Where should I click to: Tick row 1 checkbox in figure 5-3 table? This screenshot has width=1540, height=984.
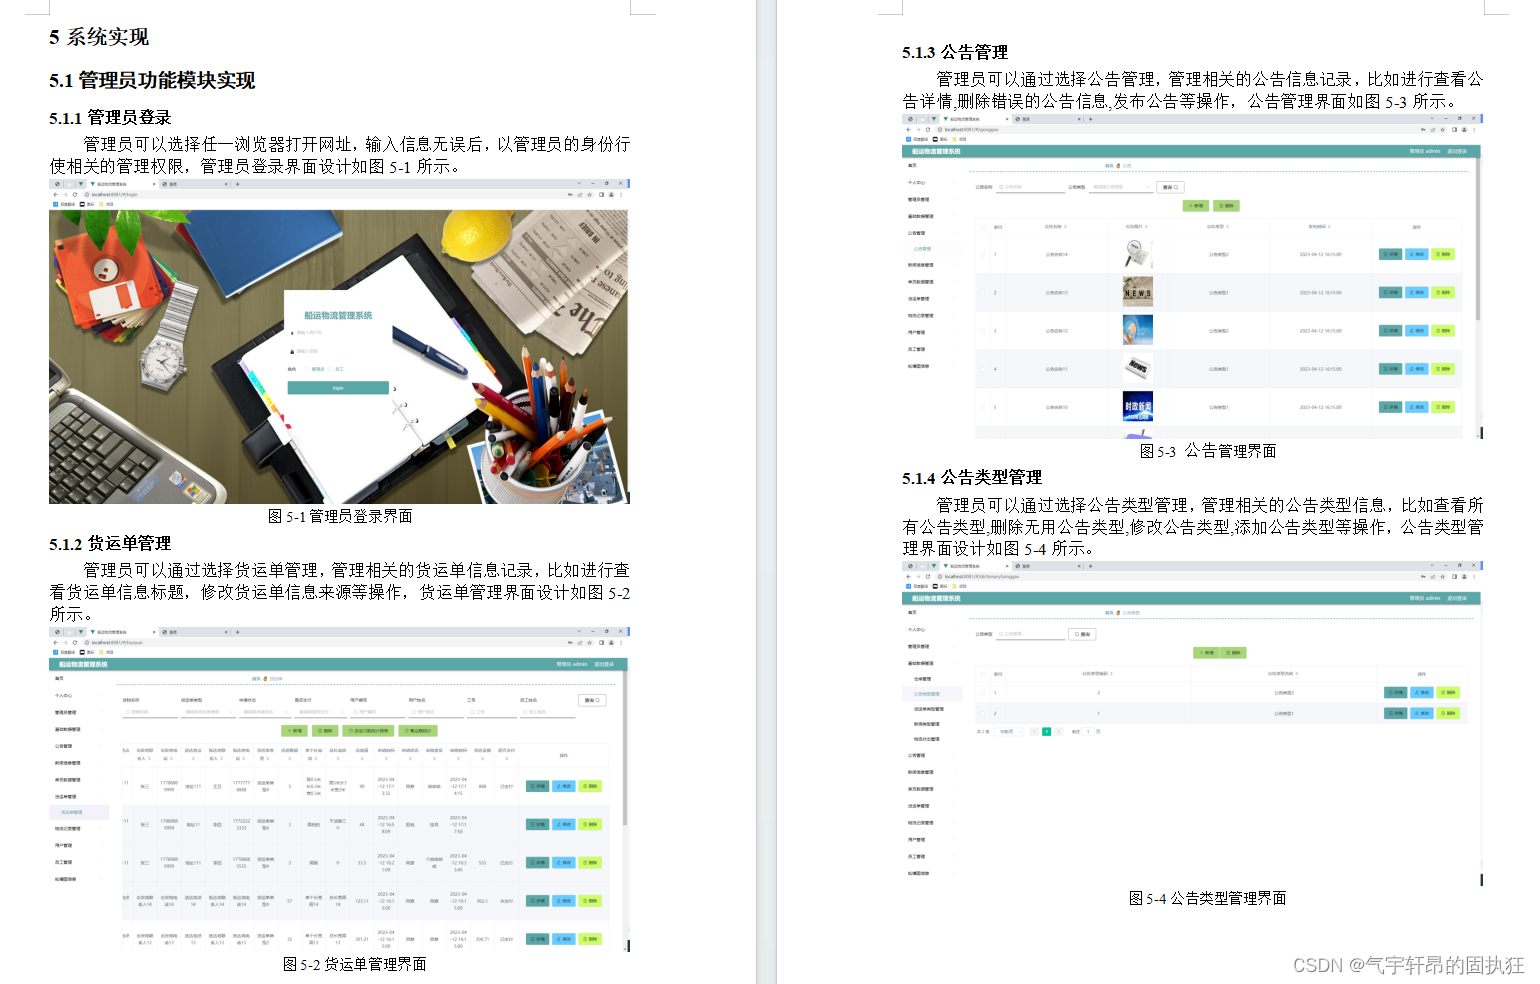click(x=983, y=254)
